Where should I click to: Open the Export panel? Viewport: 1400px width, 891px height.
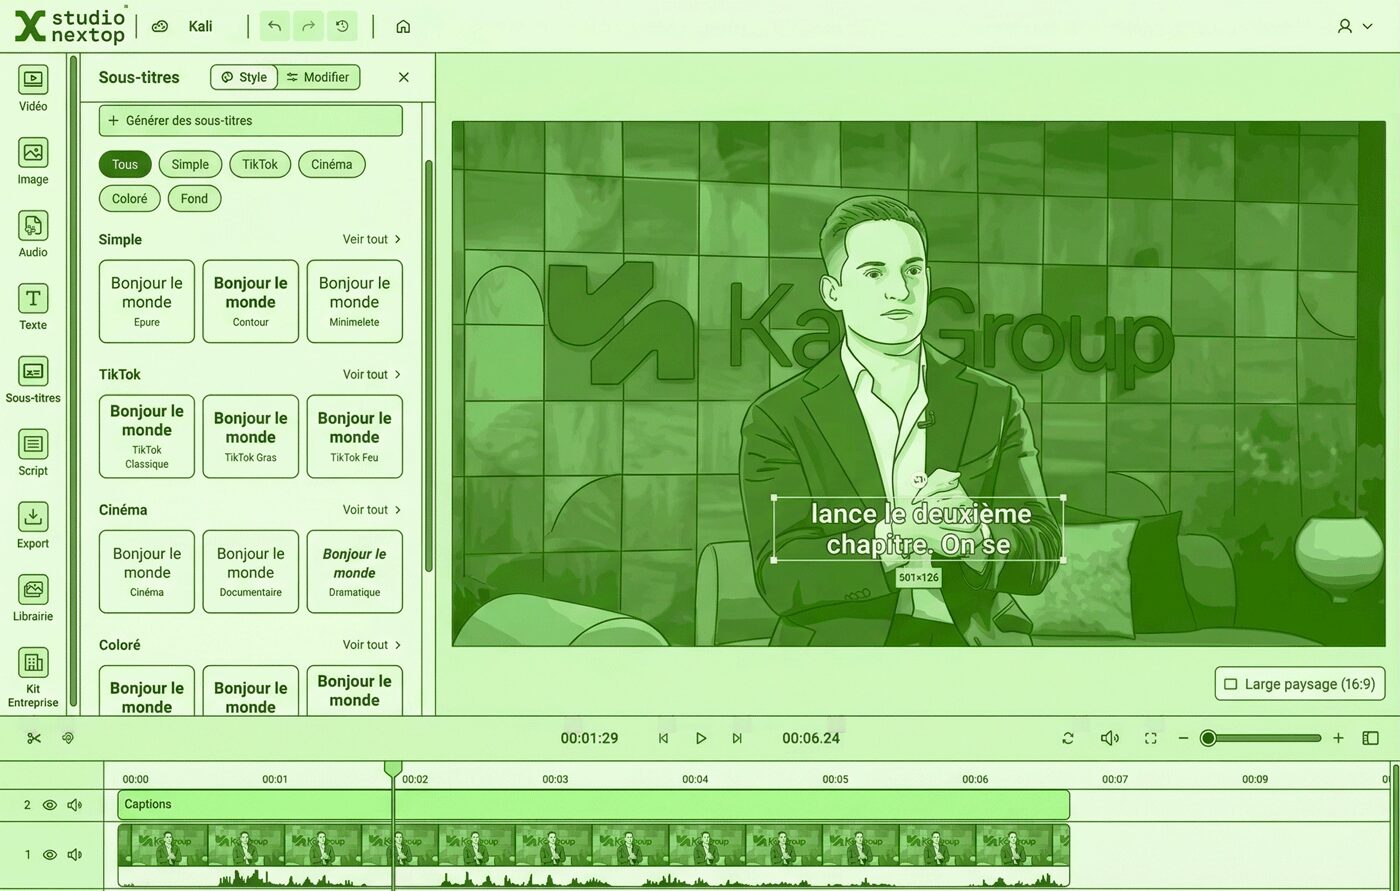[33, 525]
